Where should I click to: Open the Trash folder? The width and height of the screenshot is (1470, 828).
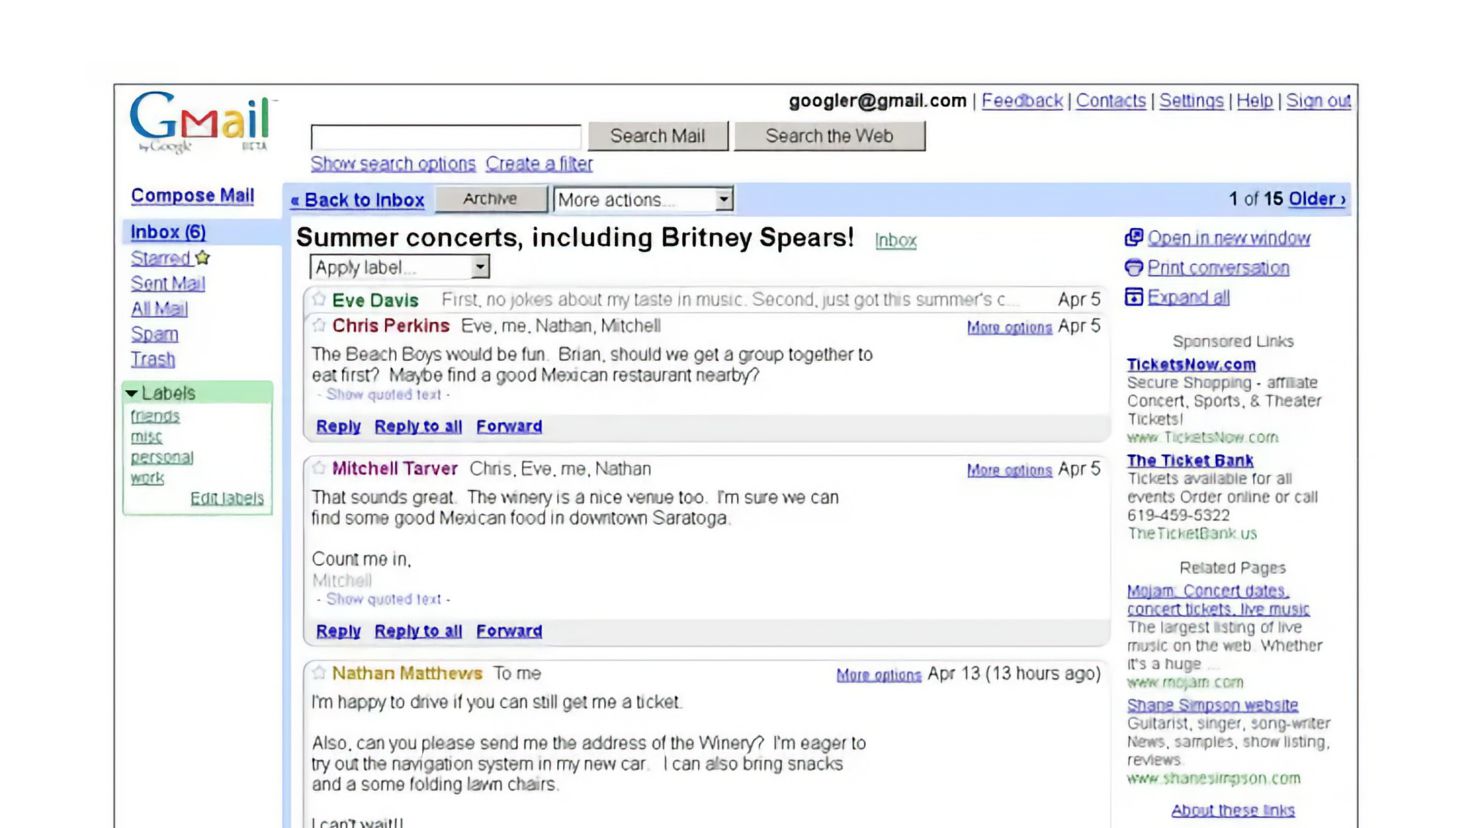click(153, 359)
